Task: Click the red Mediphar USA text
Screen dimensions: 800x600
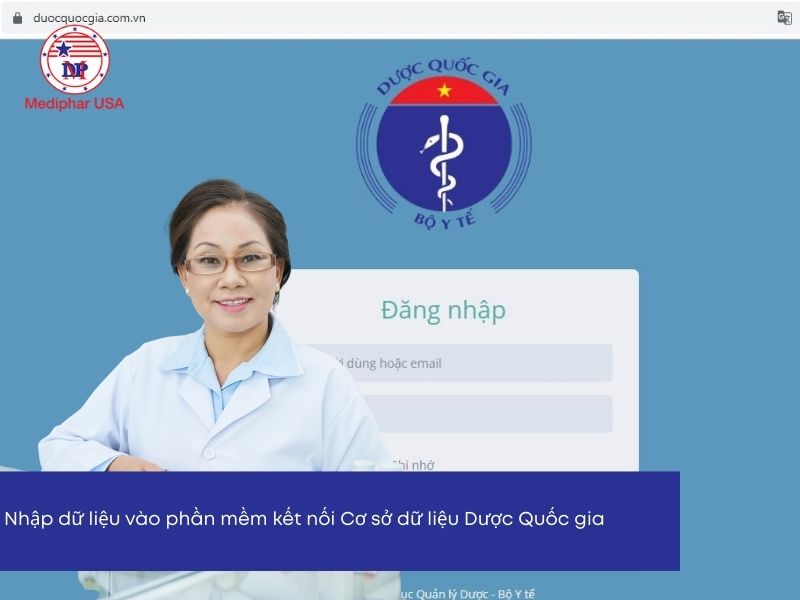Action: tap(74, 104)
